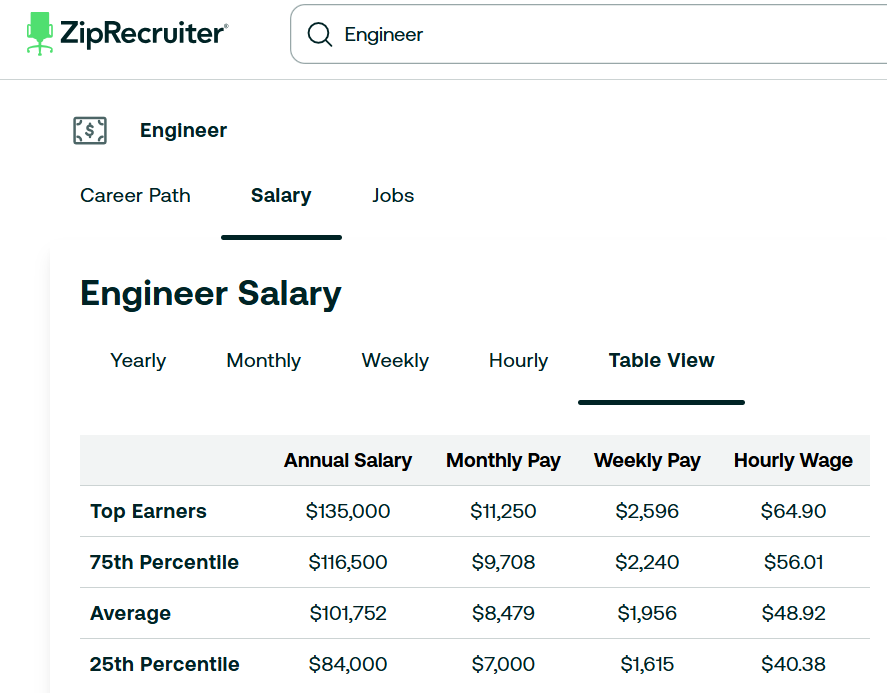This screenshot has height=693, width=887.
Task: Click the Hourly Wage column header
Action: click(793, 460)
